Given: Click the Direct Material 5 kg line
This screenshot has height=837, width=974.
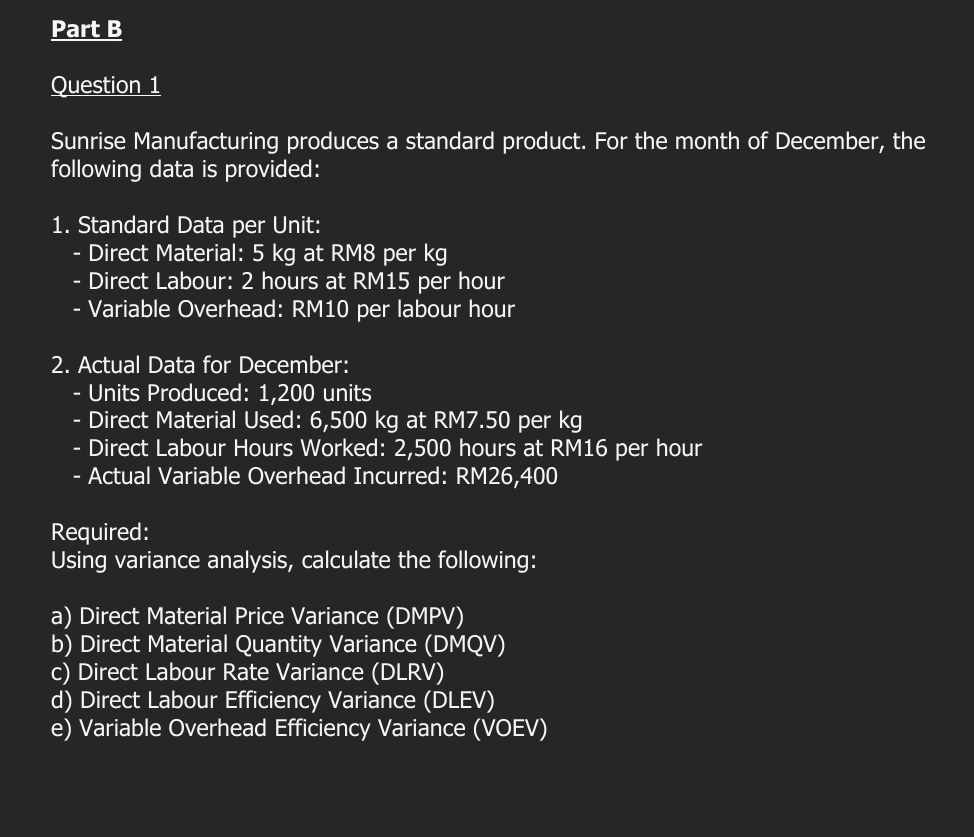Looking at the screenshot, I should click(267, 253).
